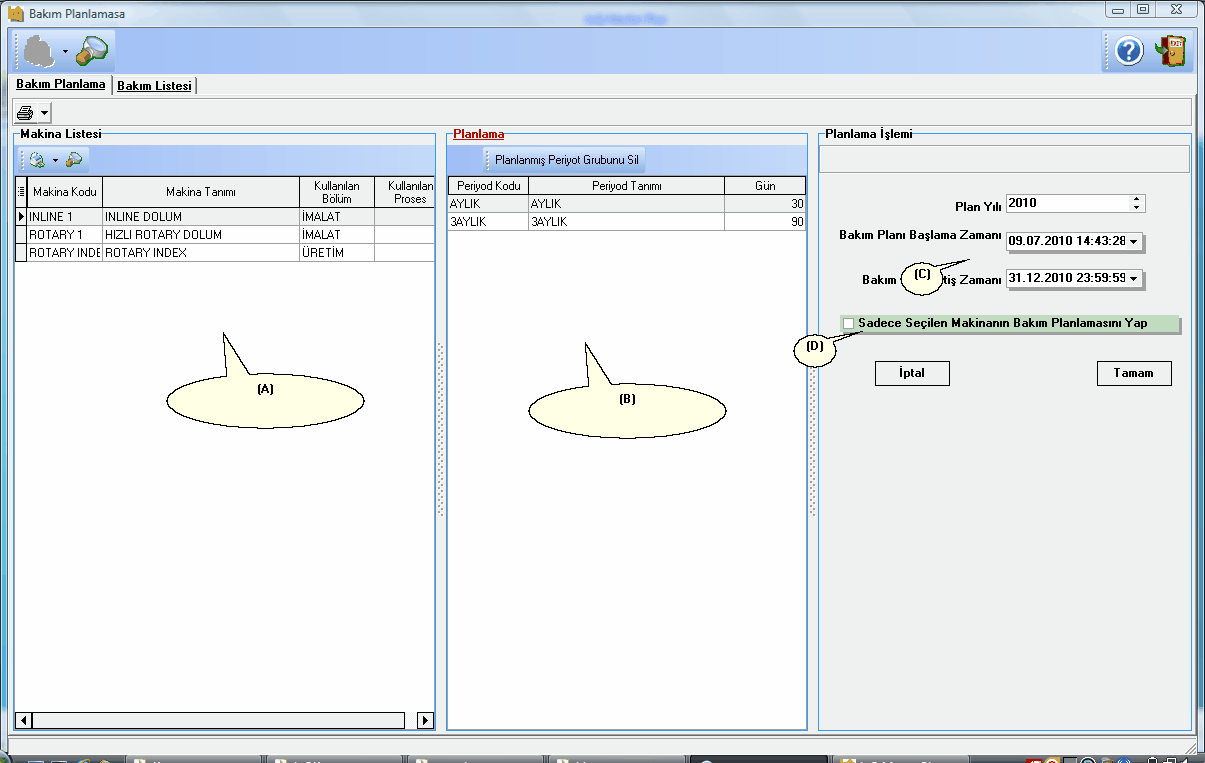This screenshot has height=763, width=1205.
Task: Open dropdown arrow in Makina Listesi toolbar
Action: click(x=55, y=160)
